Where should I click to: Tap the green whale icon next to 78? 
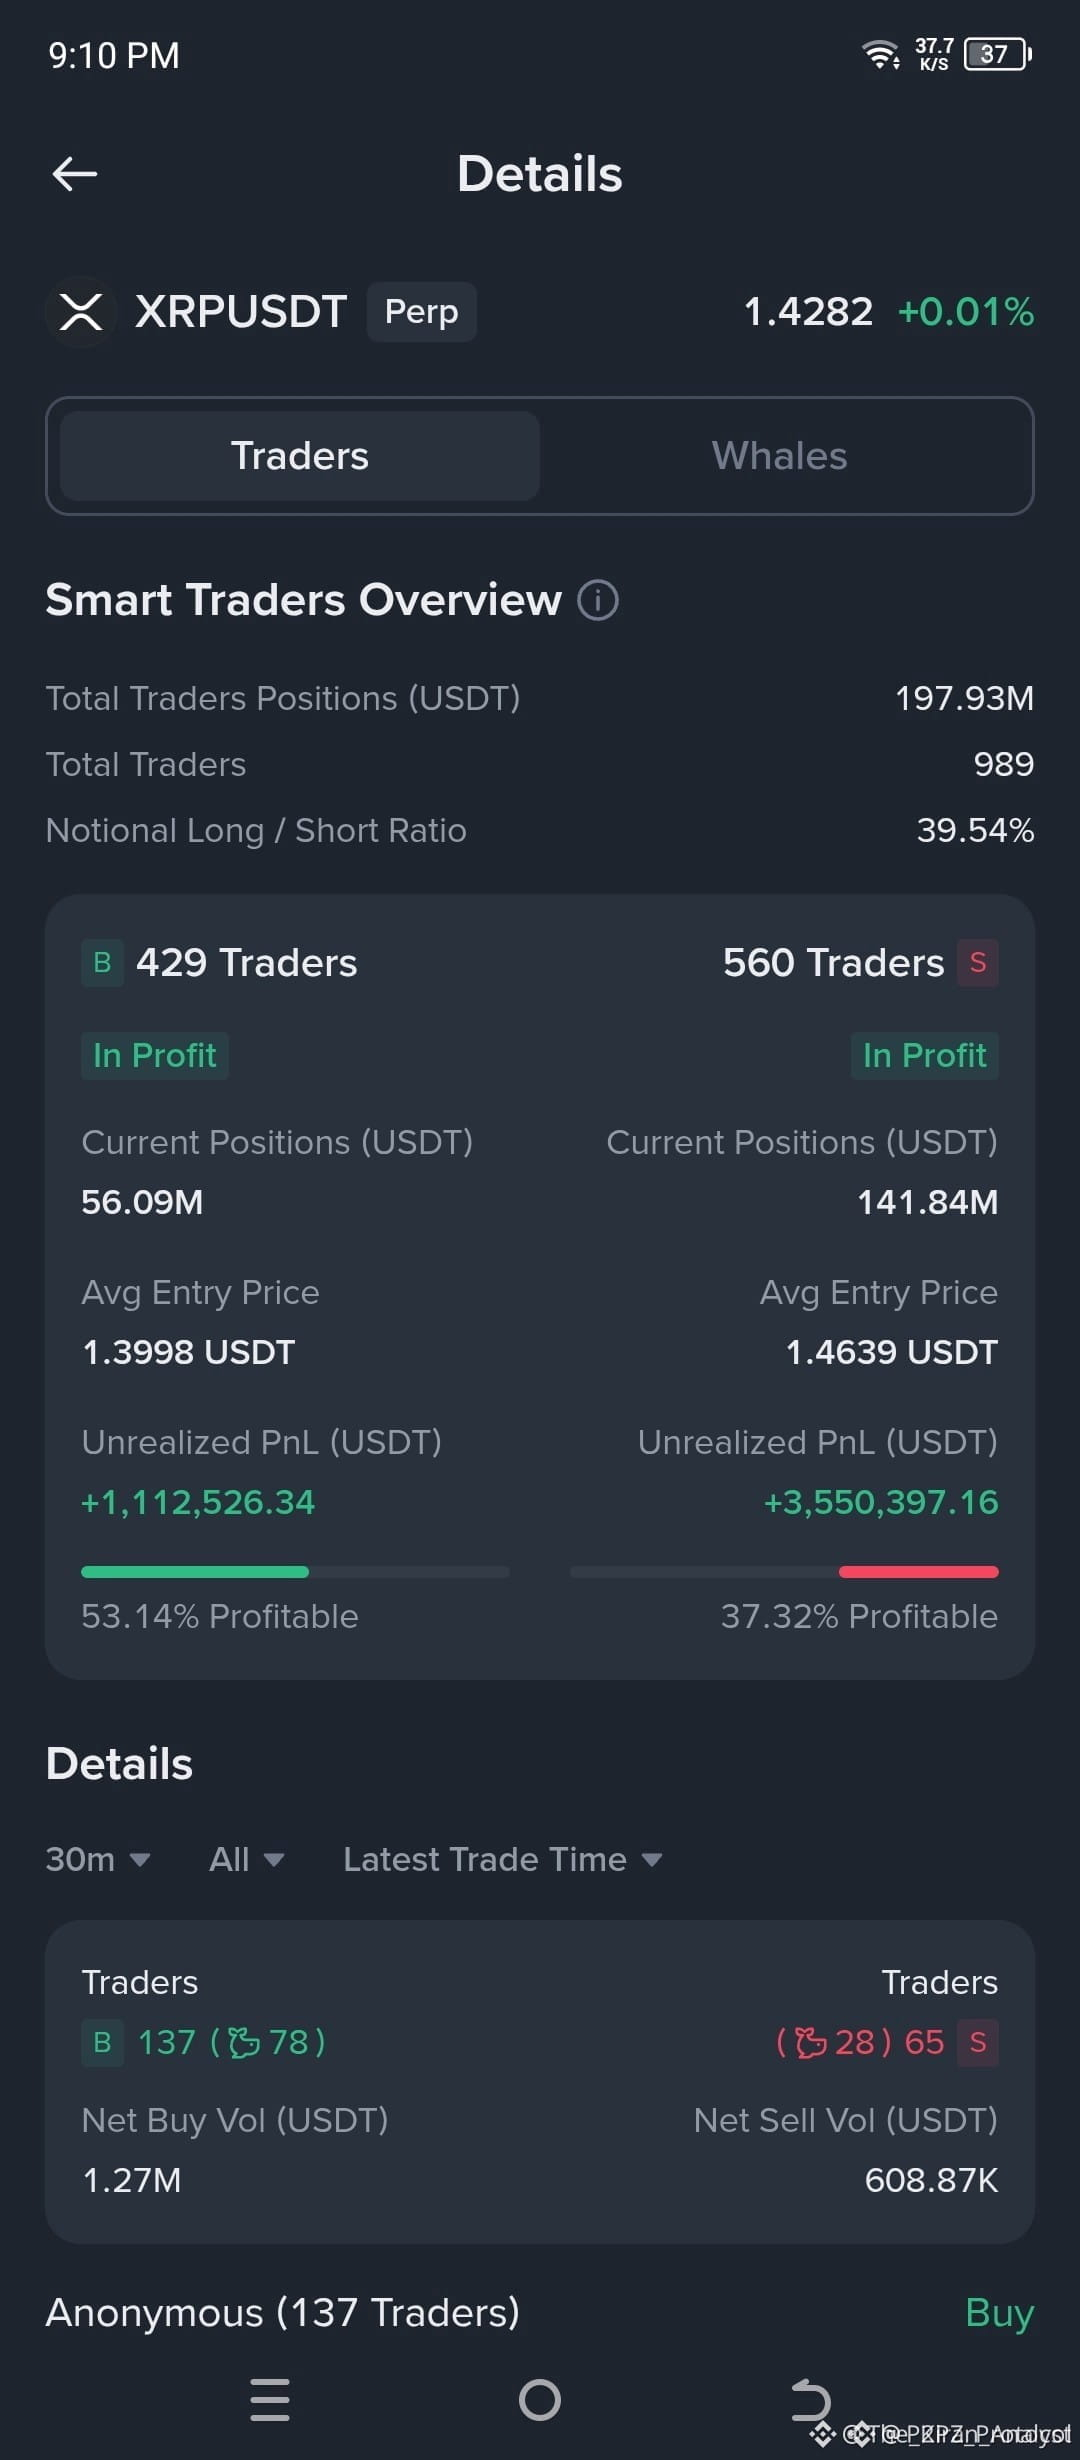pyautogui.click(x=244, y=2042)
